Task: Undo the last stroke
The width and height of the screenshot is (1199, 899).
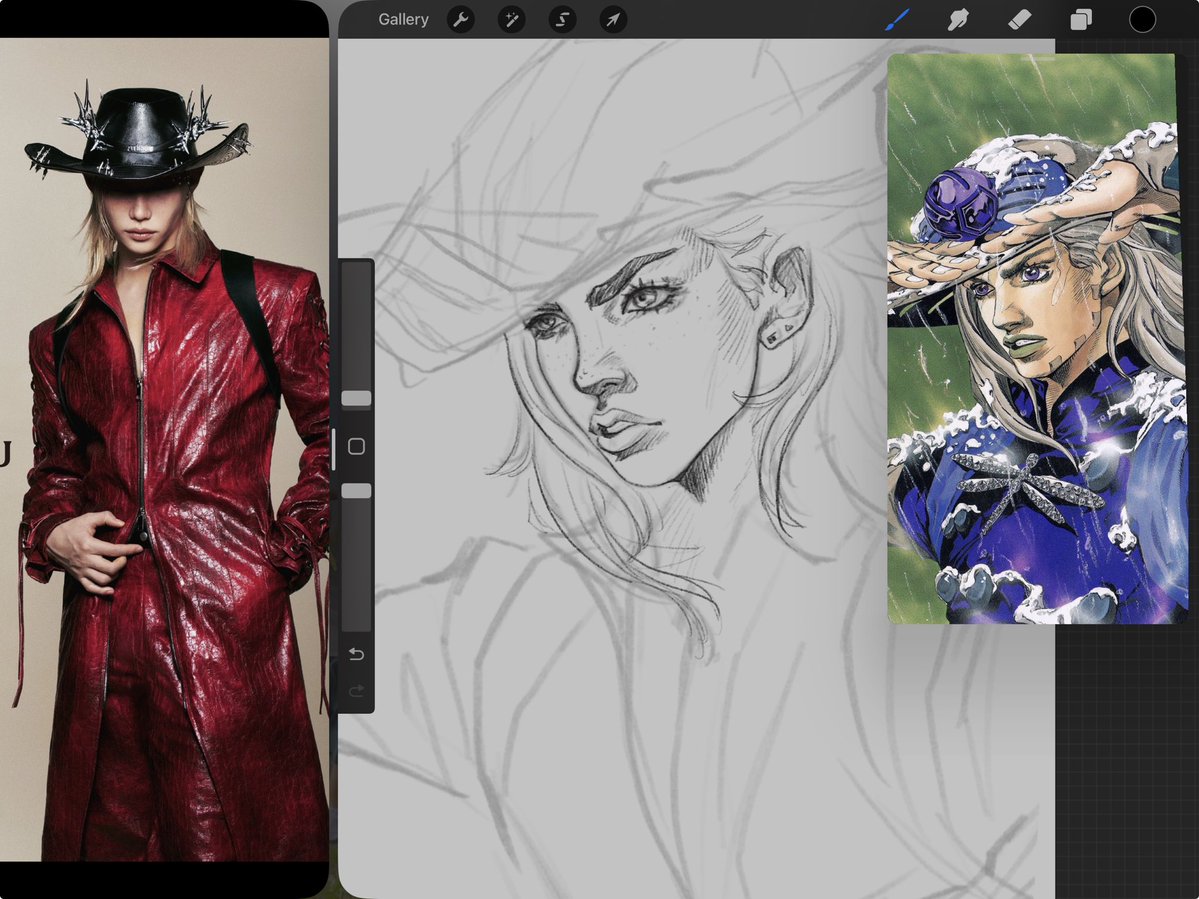Action: click(x=356, y=653)
